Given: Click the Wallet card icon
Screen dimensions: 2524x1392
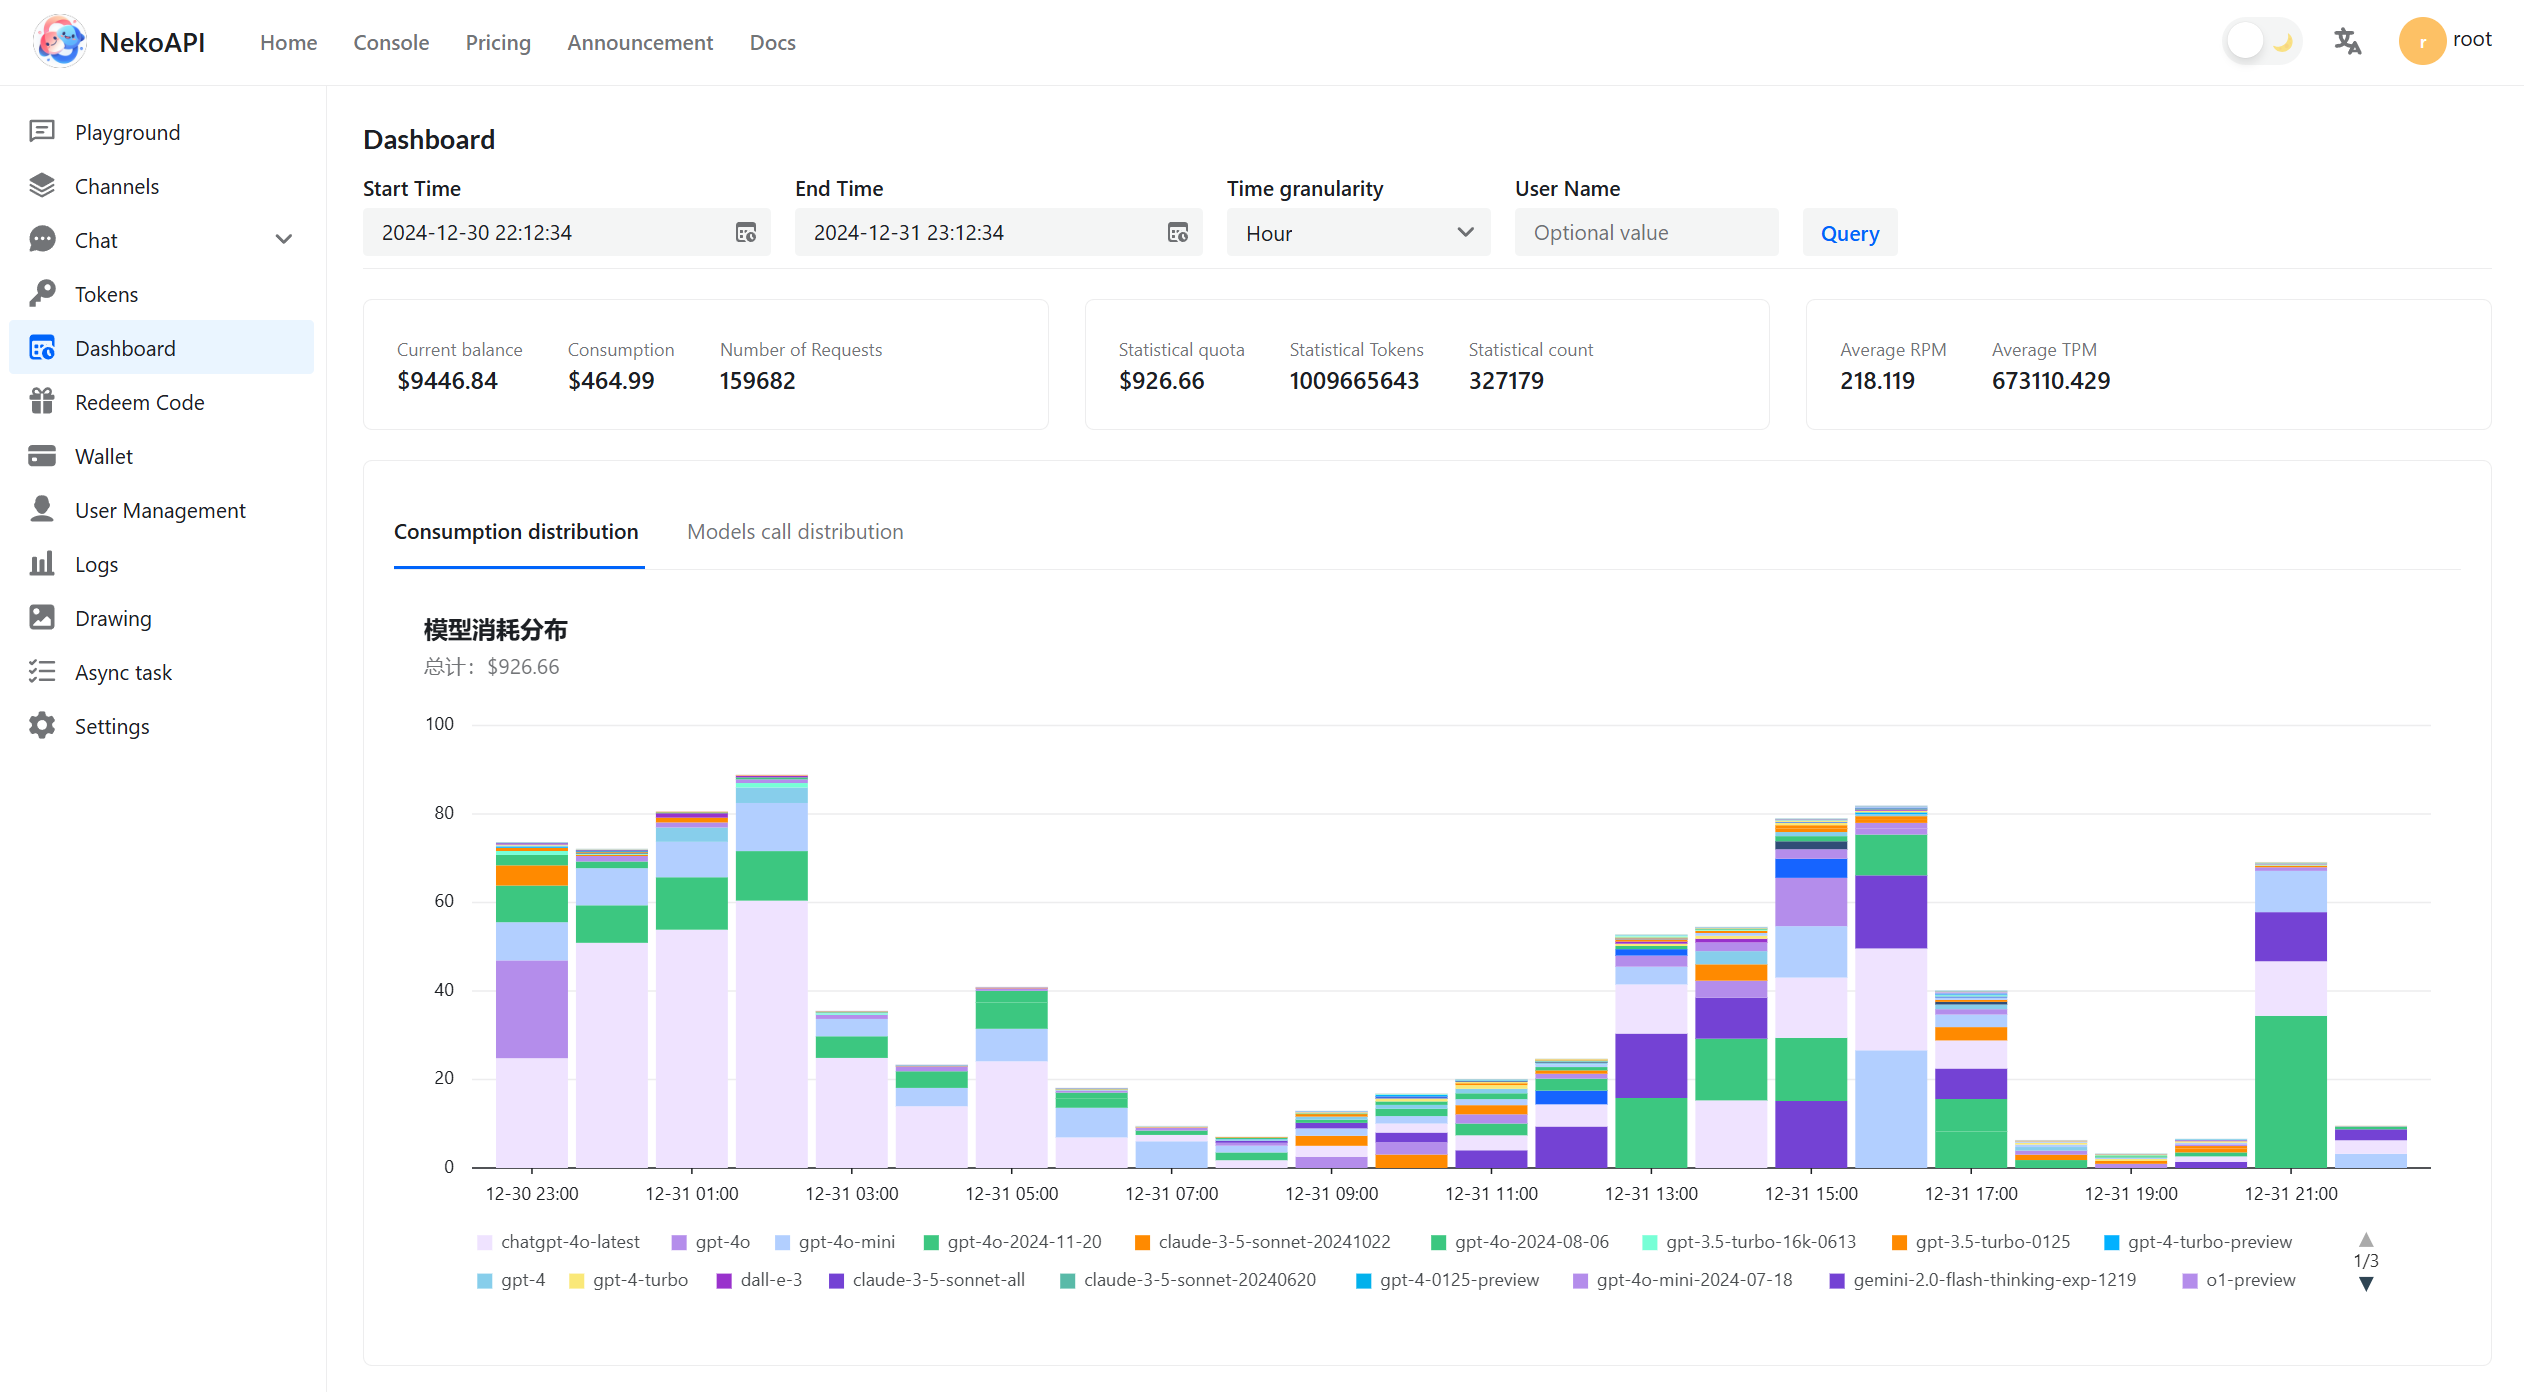Looking at the screenshot, I should pos(42,456).
